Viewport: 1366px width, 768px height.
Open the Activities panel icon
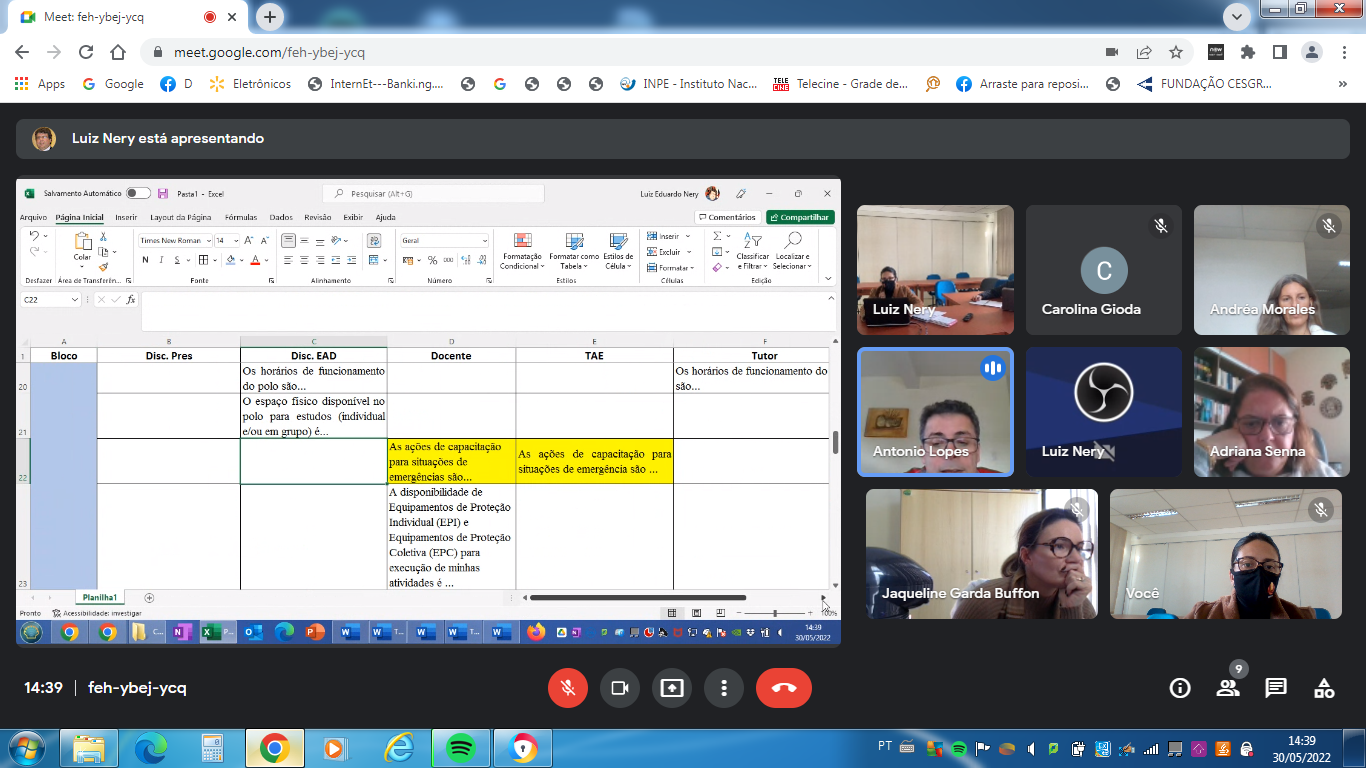tap(1324, 688)
